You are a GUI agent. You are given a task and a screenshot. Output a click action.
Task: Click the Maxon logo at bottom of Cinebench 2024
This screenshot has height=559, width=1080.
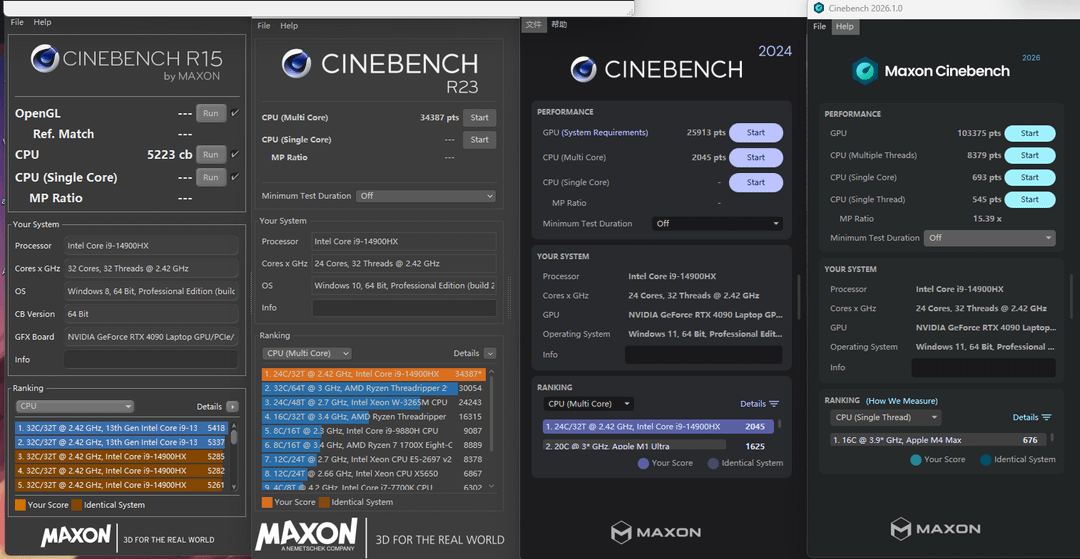pos(656,531)
